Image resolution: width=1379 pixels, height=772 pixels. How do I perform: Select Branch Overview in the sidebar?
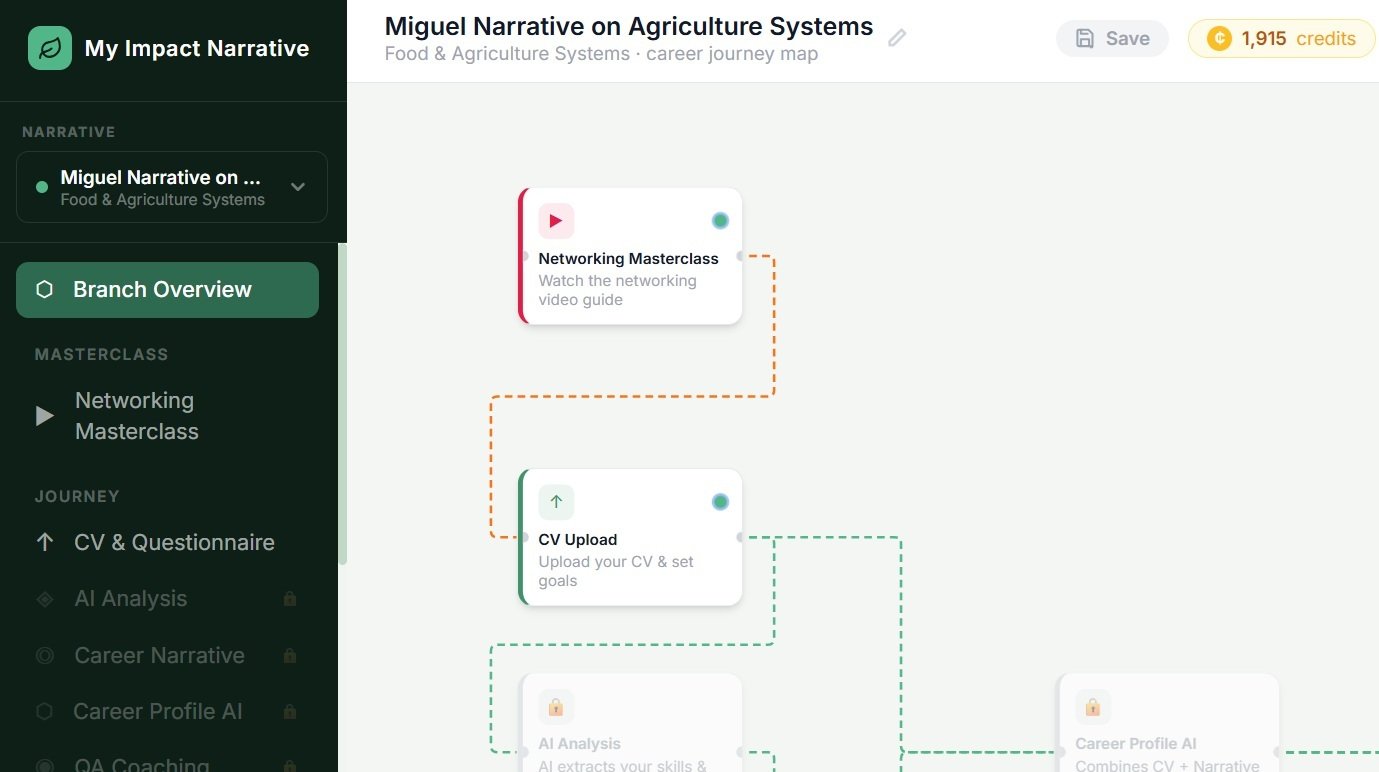167,290
